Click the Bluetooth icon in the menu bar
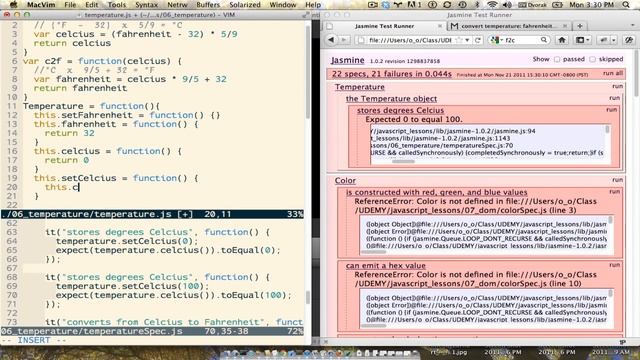The image size is (640, 360). pyautogui.click(x=477, y=5)
